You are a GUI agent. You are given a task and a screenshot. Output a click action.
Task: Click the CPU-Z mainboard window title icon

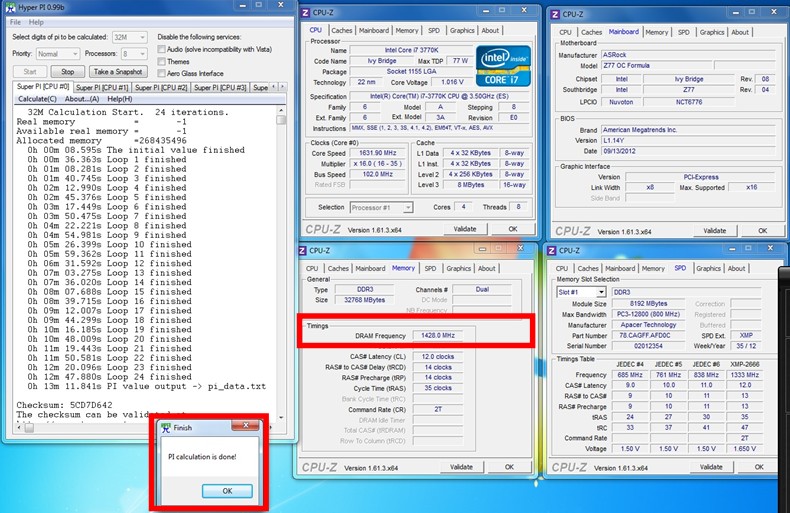point(555,14)
